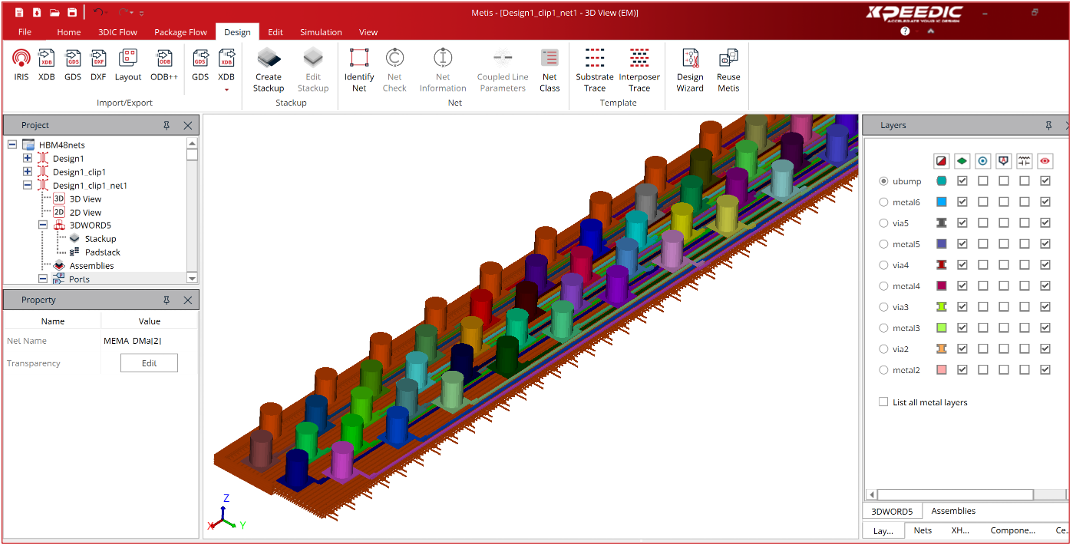Select the metal6 layer radio button

(884, 203)
